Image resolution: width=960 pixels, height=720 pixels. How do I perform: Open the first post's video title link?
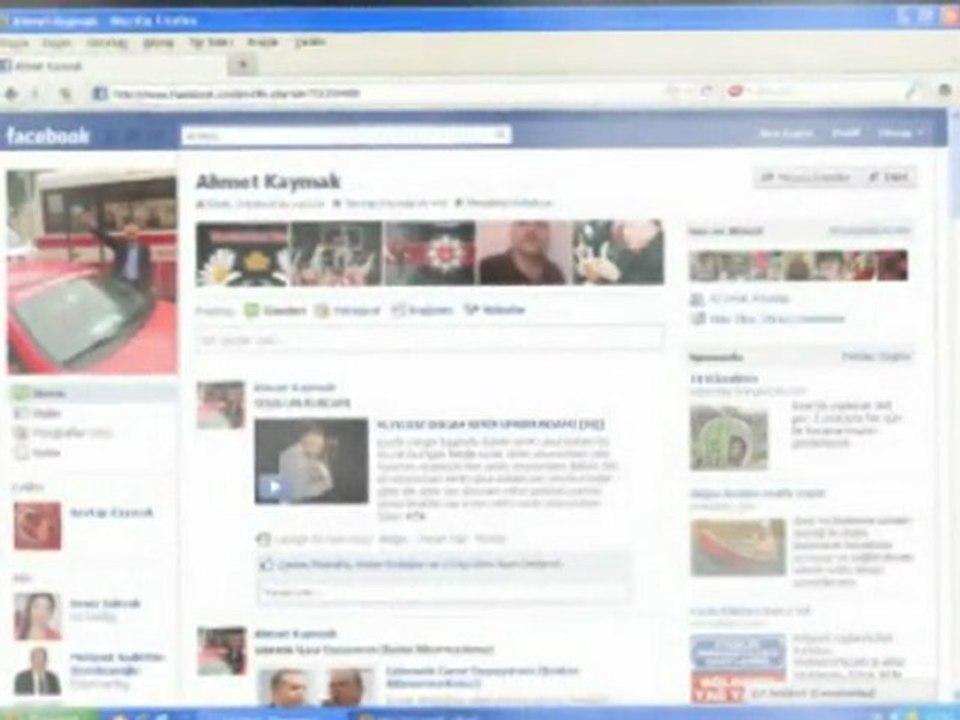[x=490, y=424]
